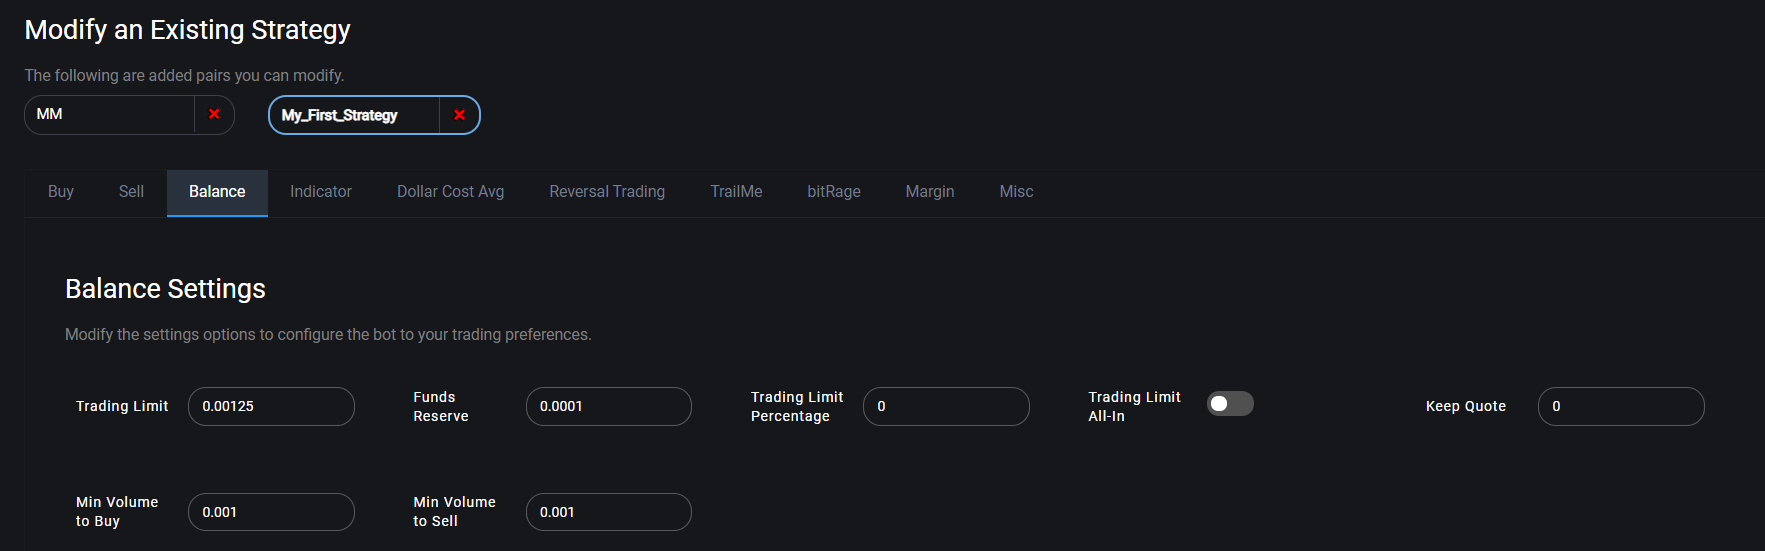1765x551 pixels.
Task: Focus the Funds Reserve input field
Action: [x=609, y=406]
